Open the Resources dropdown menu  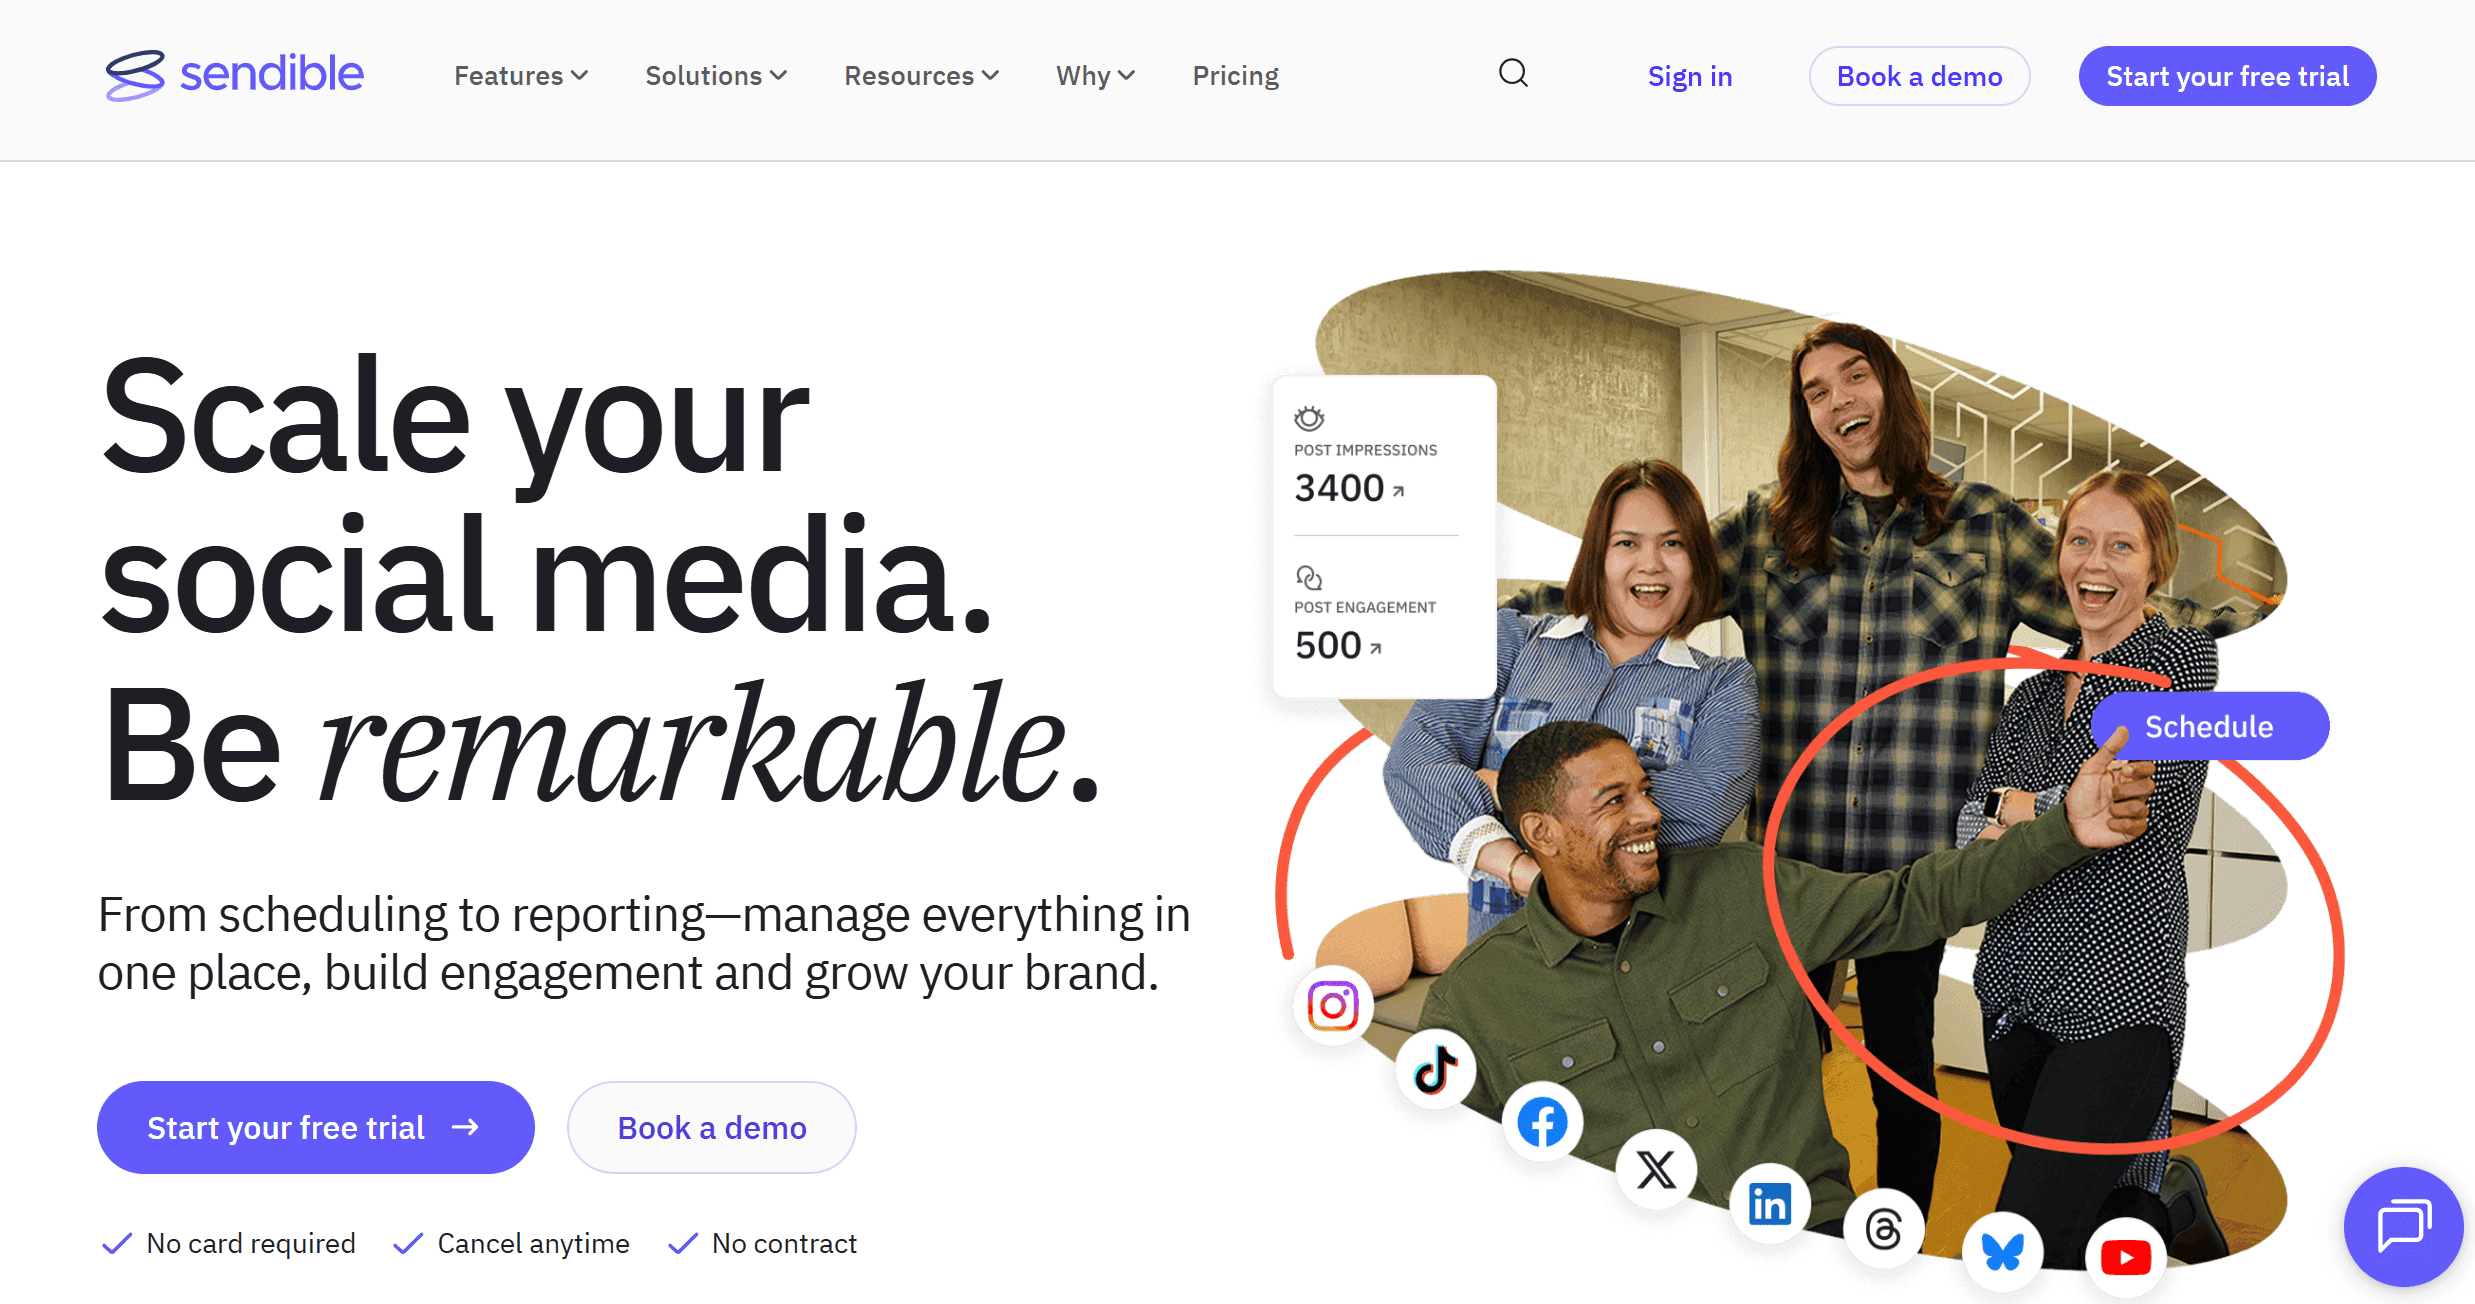921,76
